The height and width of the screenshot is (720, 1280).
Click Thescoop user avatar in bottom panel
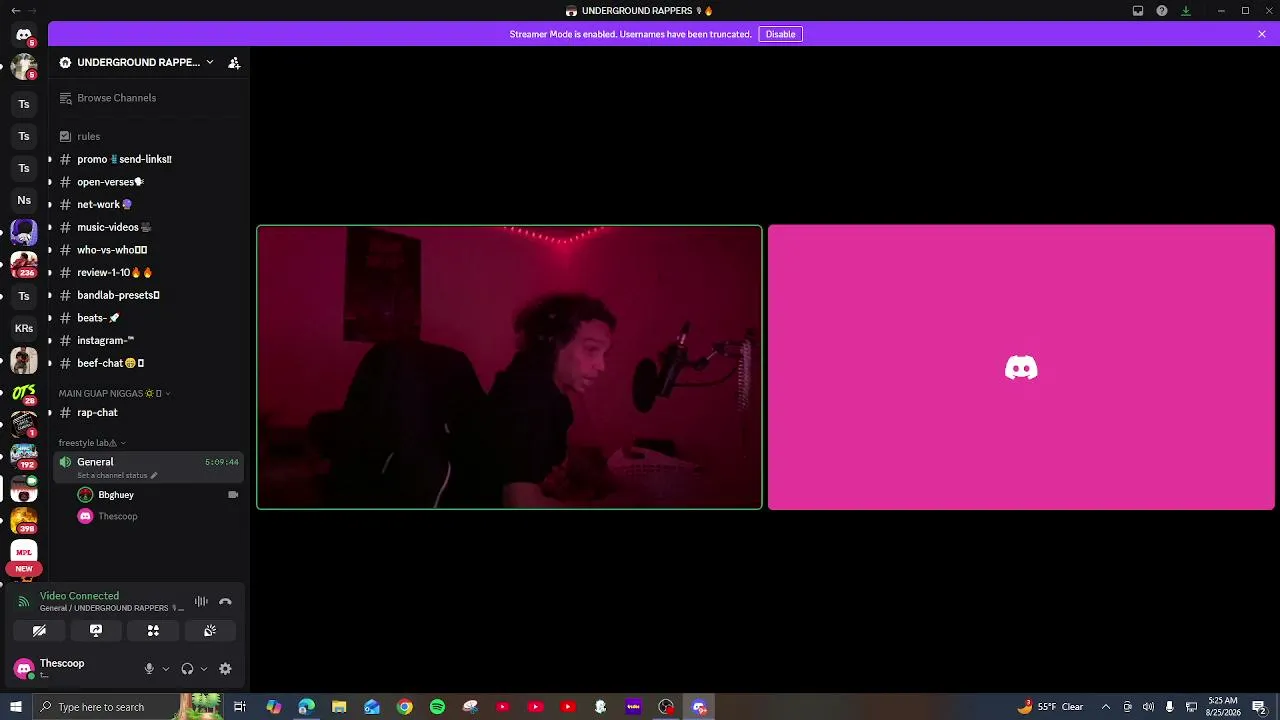point(24,669)
